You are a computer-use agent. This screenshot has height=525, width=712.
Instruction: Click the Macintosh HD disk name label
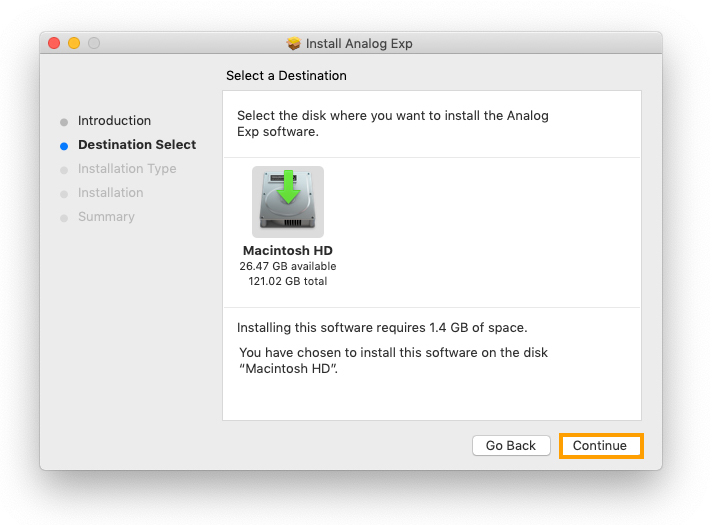click(x=288, y=251)
